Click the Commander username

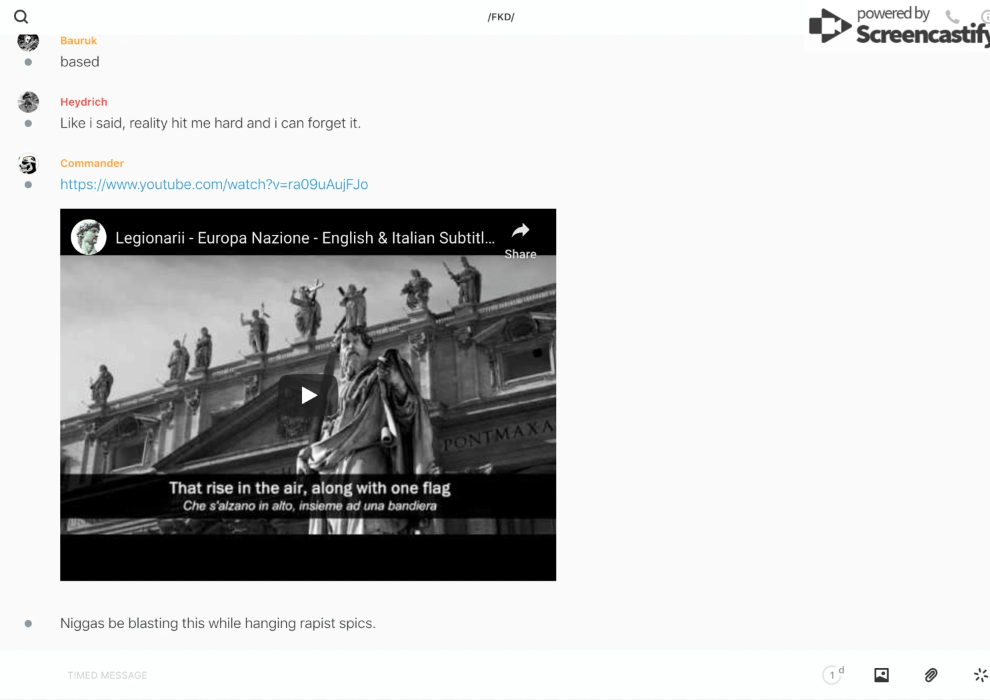[92, 163]
